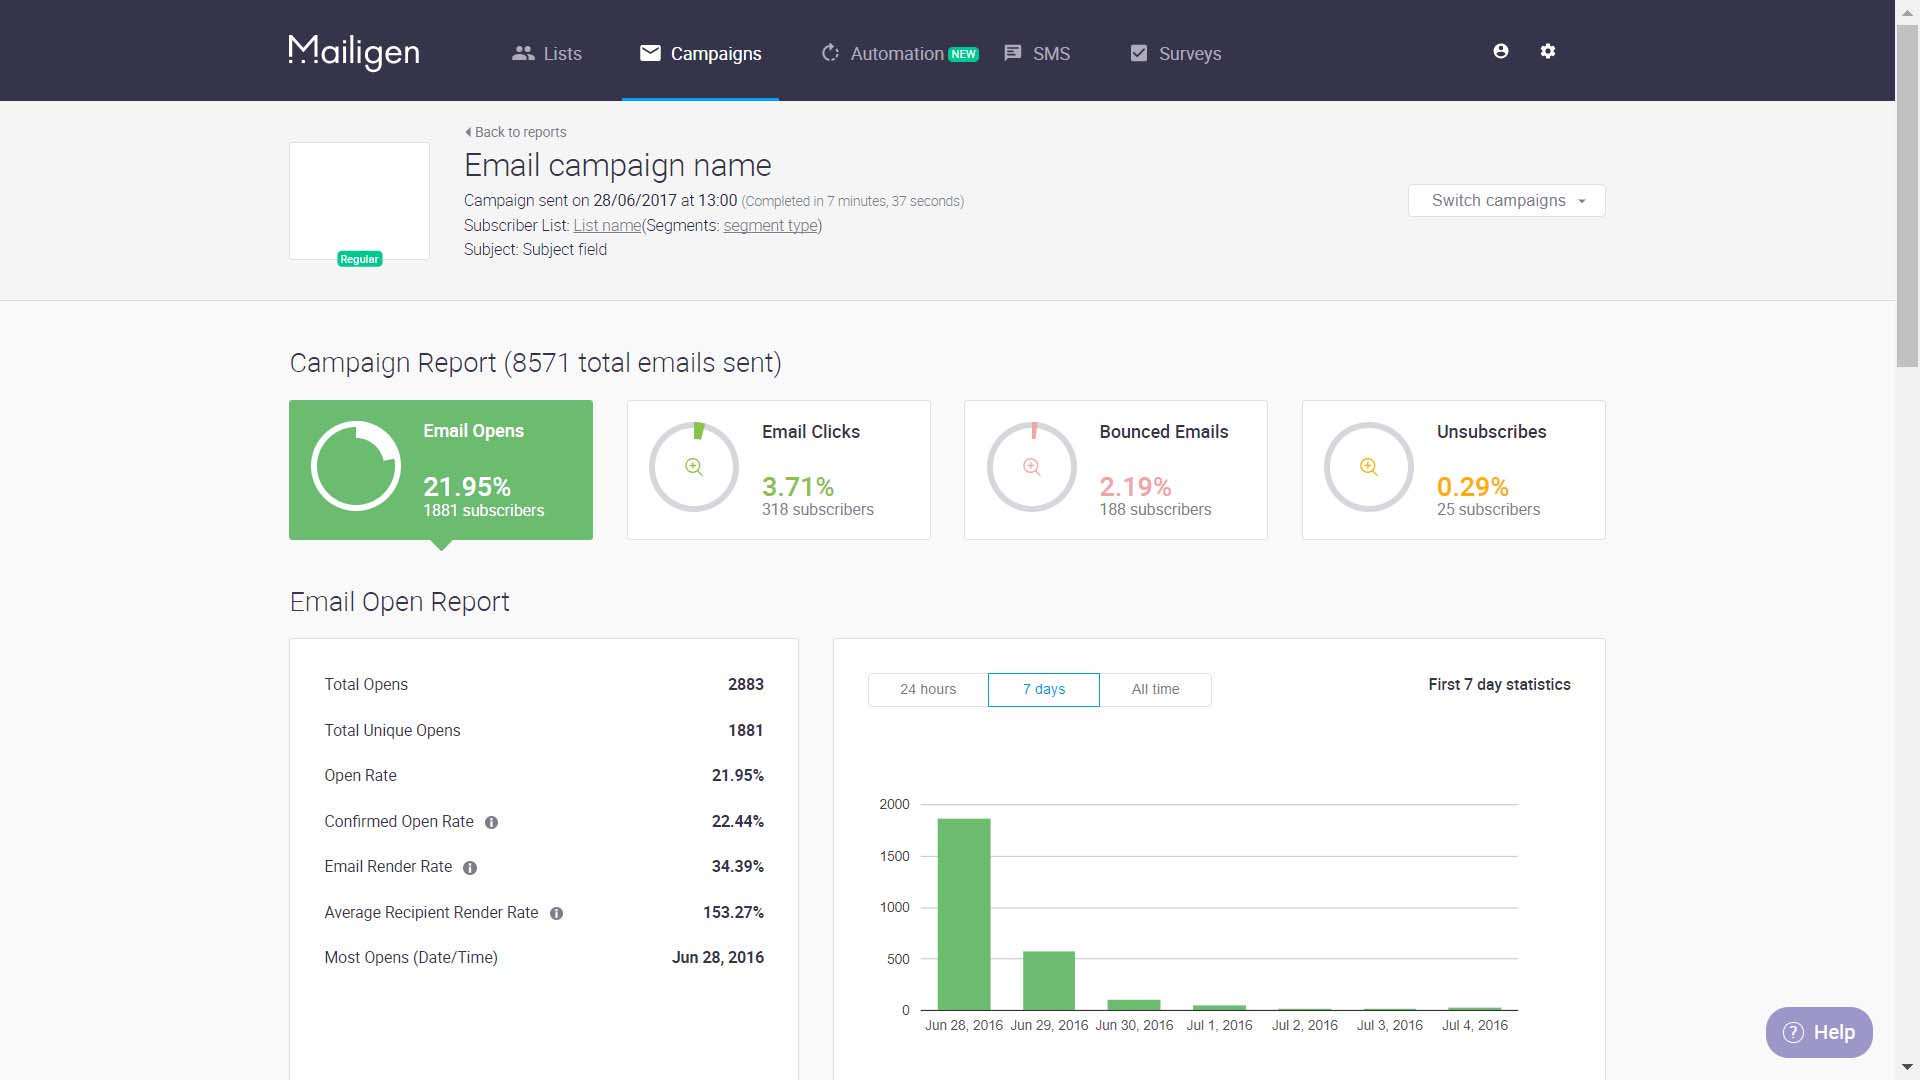Select the All time range toggle
The height and width of the screenshot is (1080, 1920).
click(1155, 690)
